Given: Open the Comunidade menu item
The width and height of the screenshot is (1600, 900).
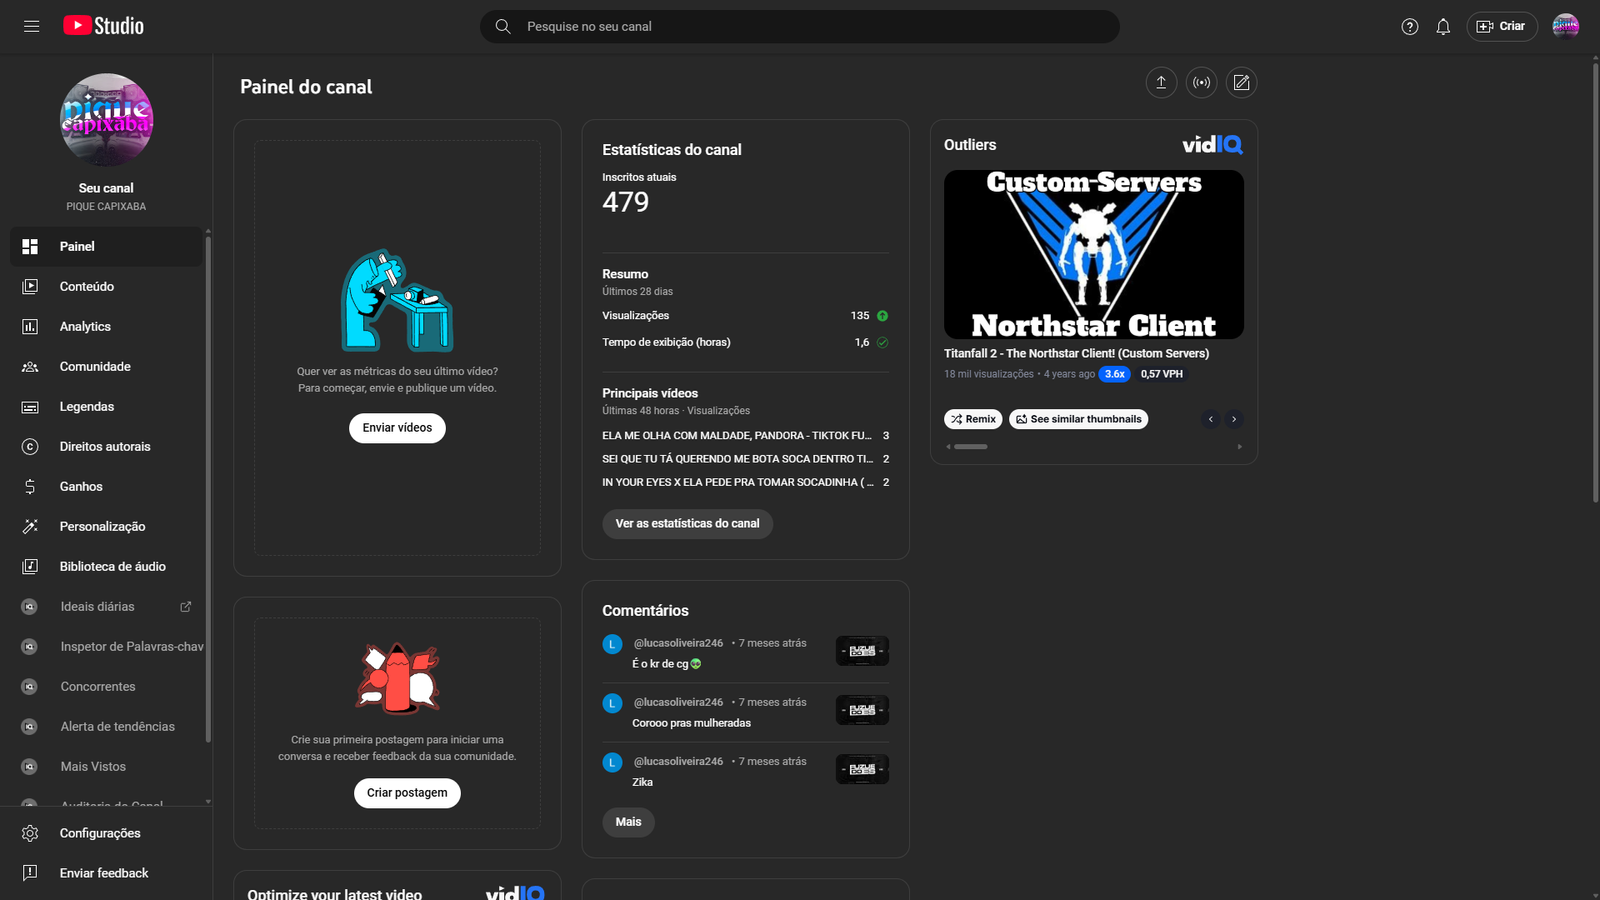Looking at the screenshot, I should pyautogui.click(x=106, y=367).
